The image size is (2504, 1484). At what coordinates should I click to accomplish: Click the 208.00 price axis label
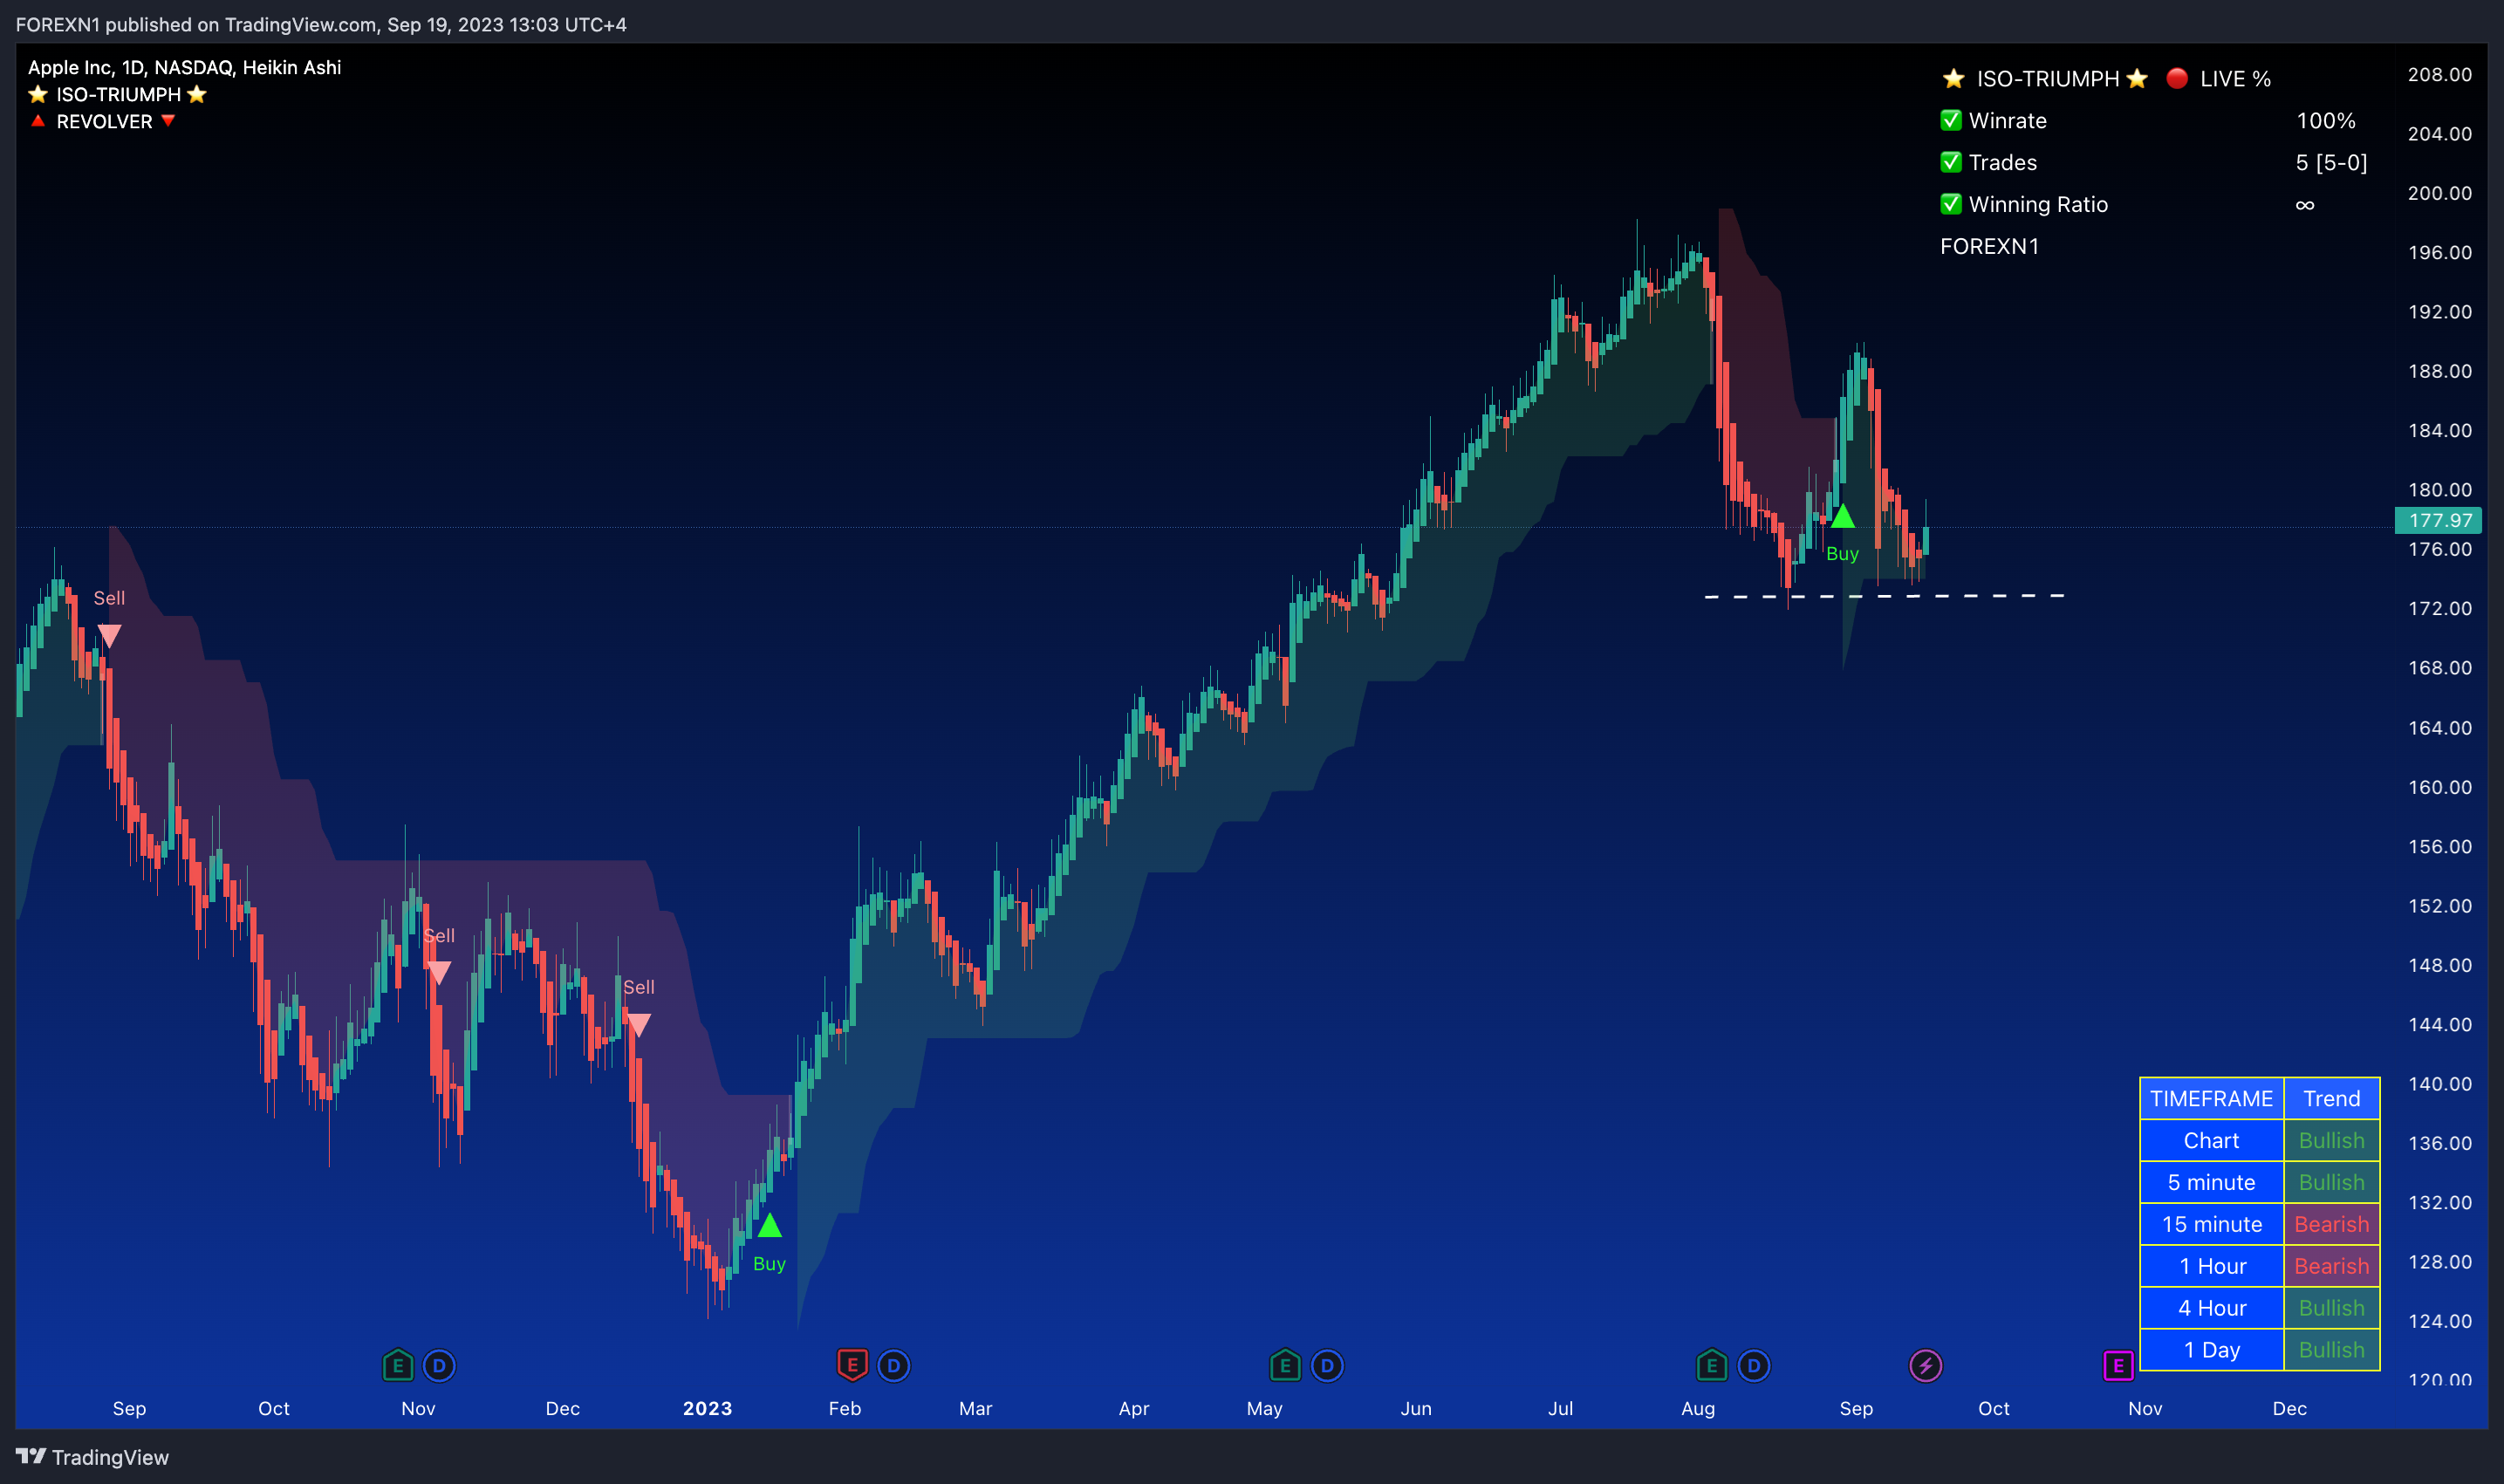[2440, 75]
